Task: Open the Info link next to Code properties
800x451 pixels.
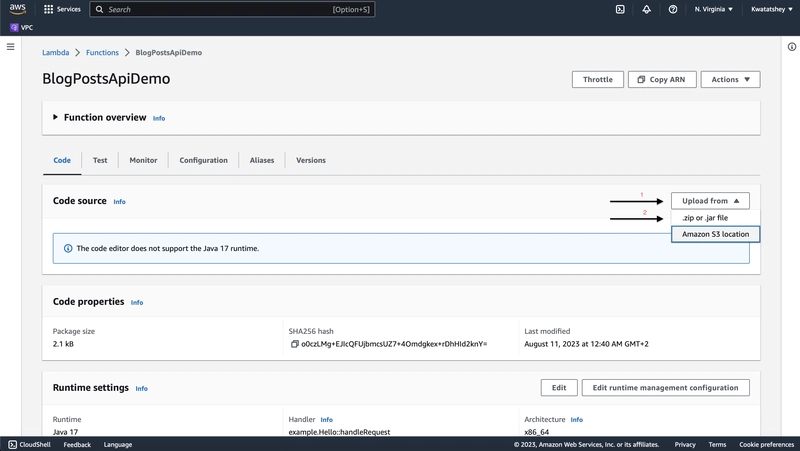Action: point(137,303)
